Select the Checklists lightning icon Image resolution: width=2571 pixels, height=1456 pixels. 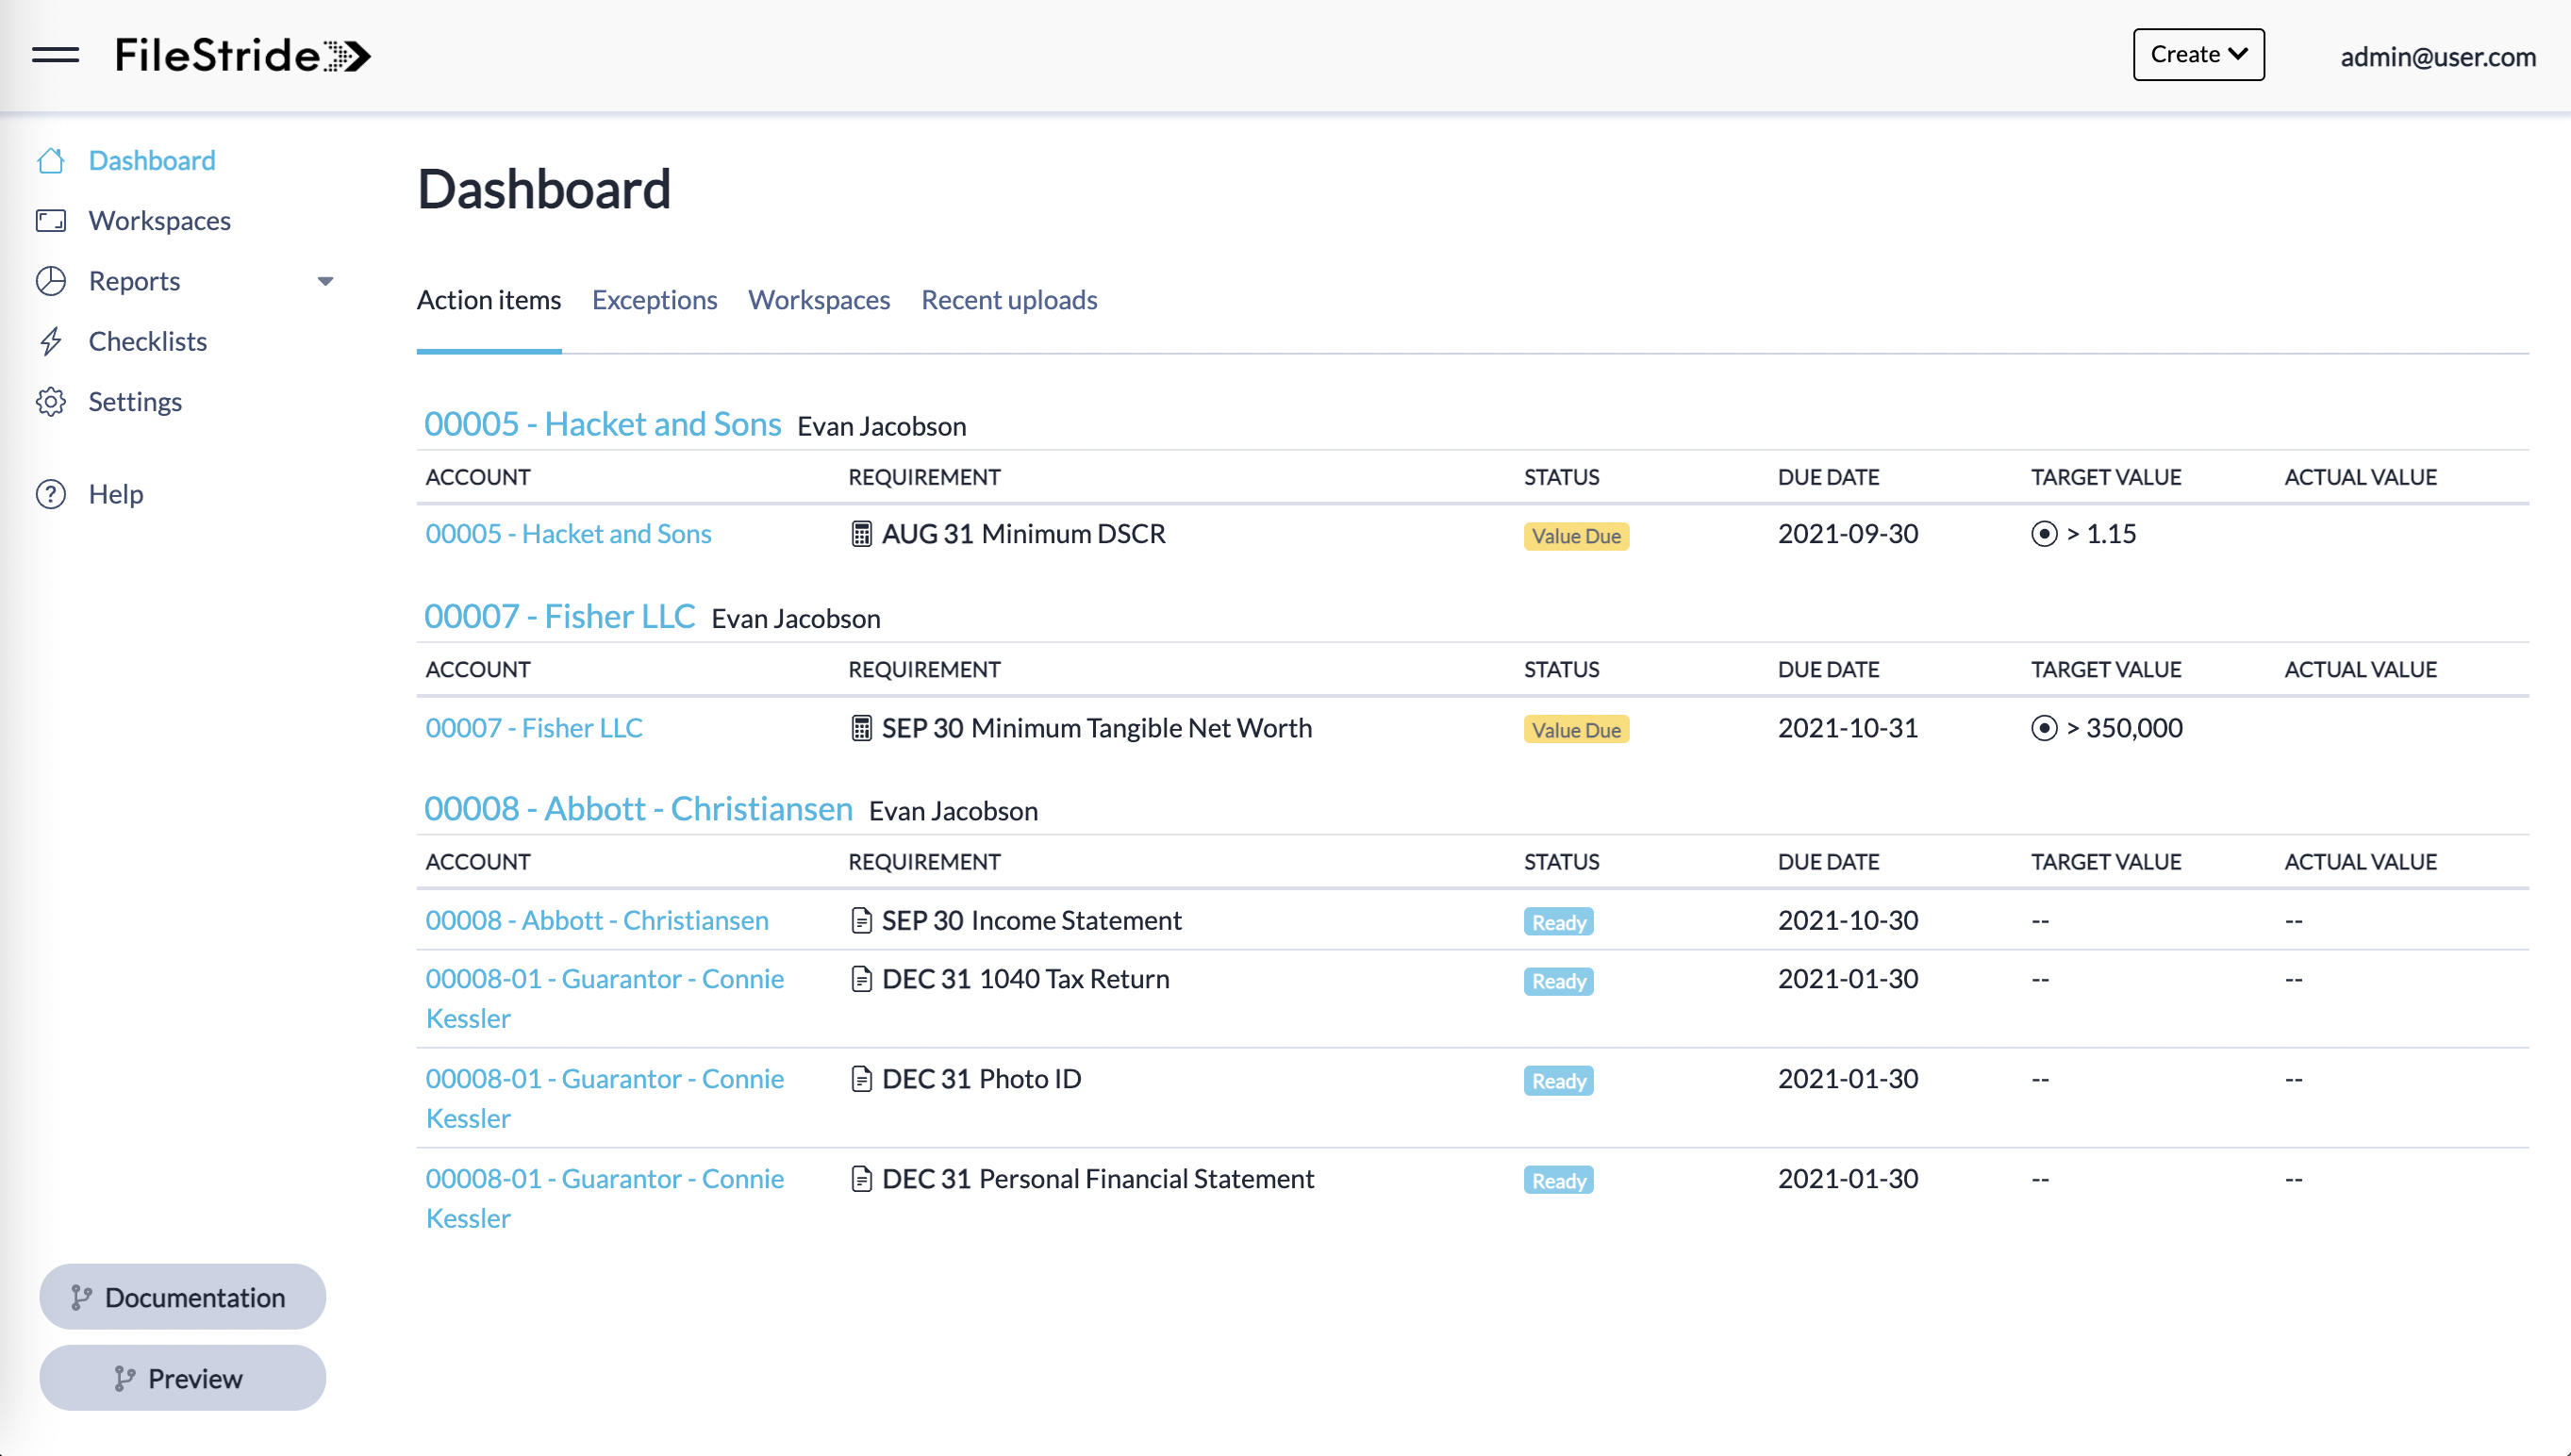point(51,341)
